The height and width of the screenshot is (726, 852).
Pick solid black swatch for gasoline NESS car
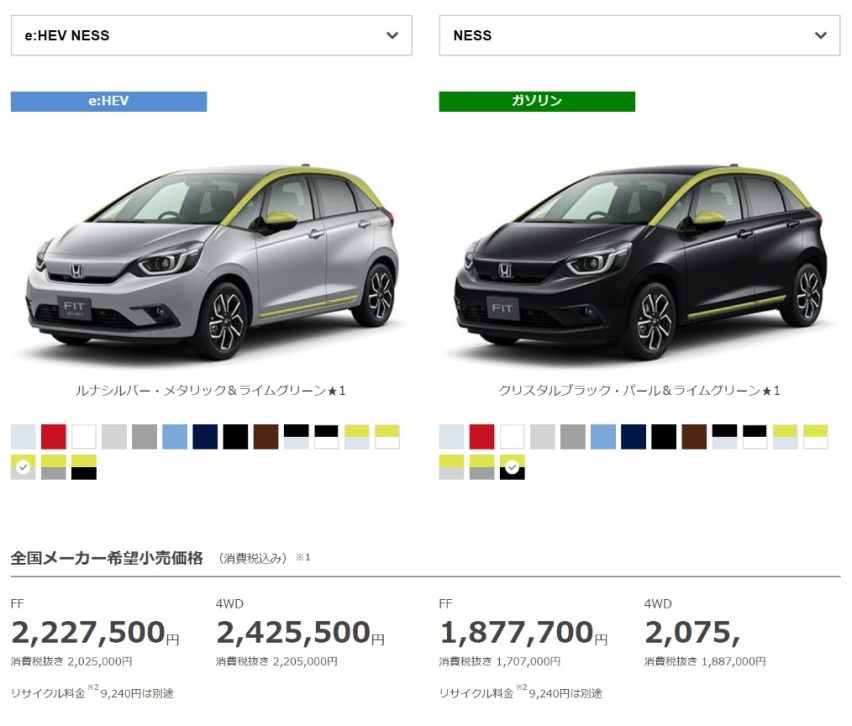point(664,437)
